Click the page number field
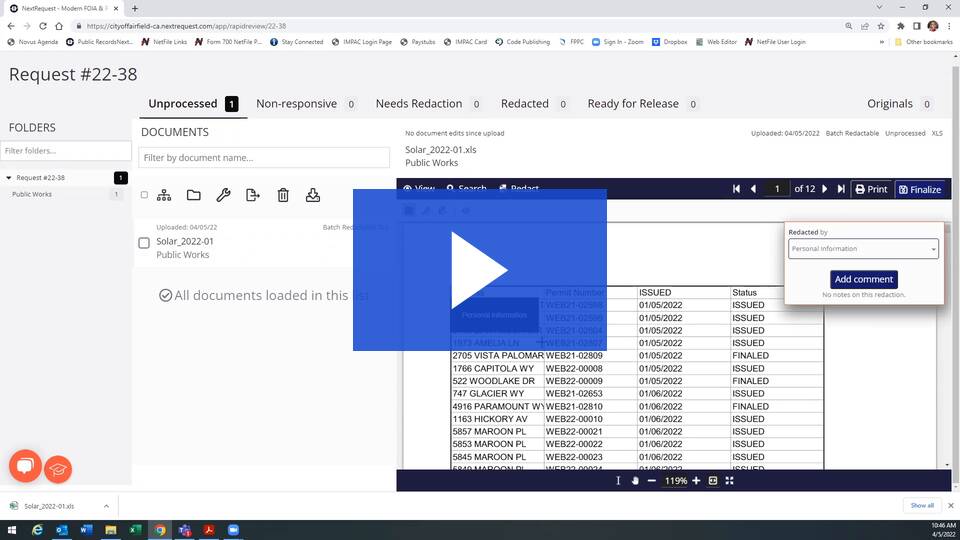The height and width of the screenshot is (540, 960). point(777,189)
